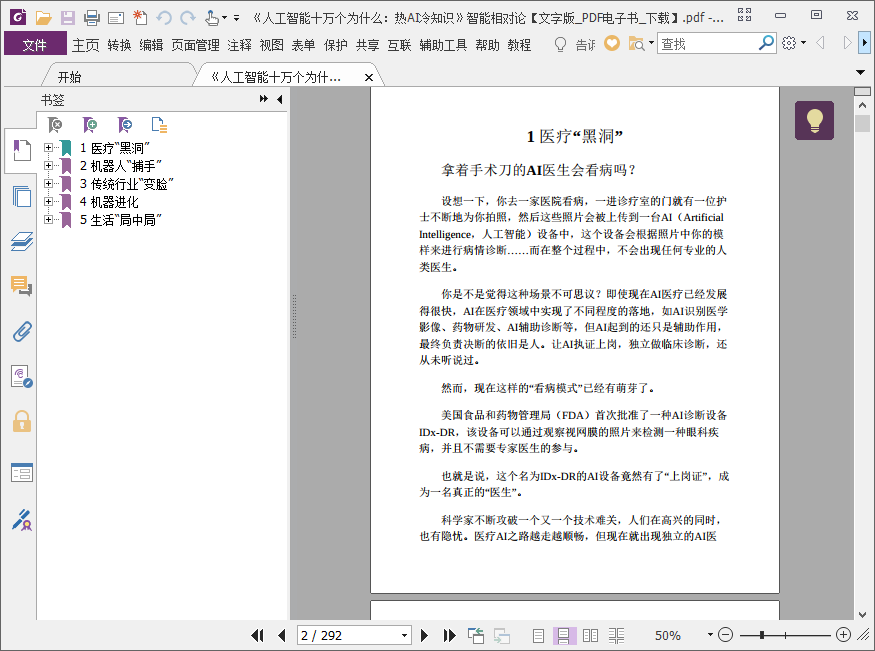Image resolution: width=875 pixels, height=651 pixels.
Task: Go to the previous page
Action: [281, 635]
